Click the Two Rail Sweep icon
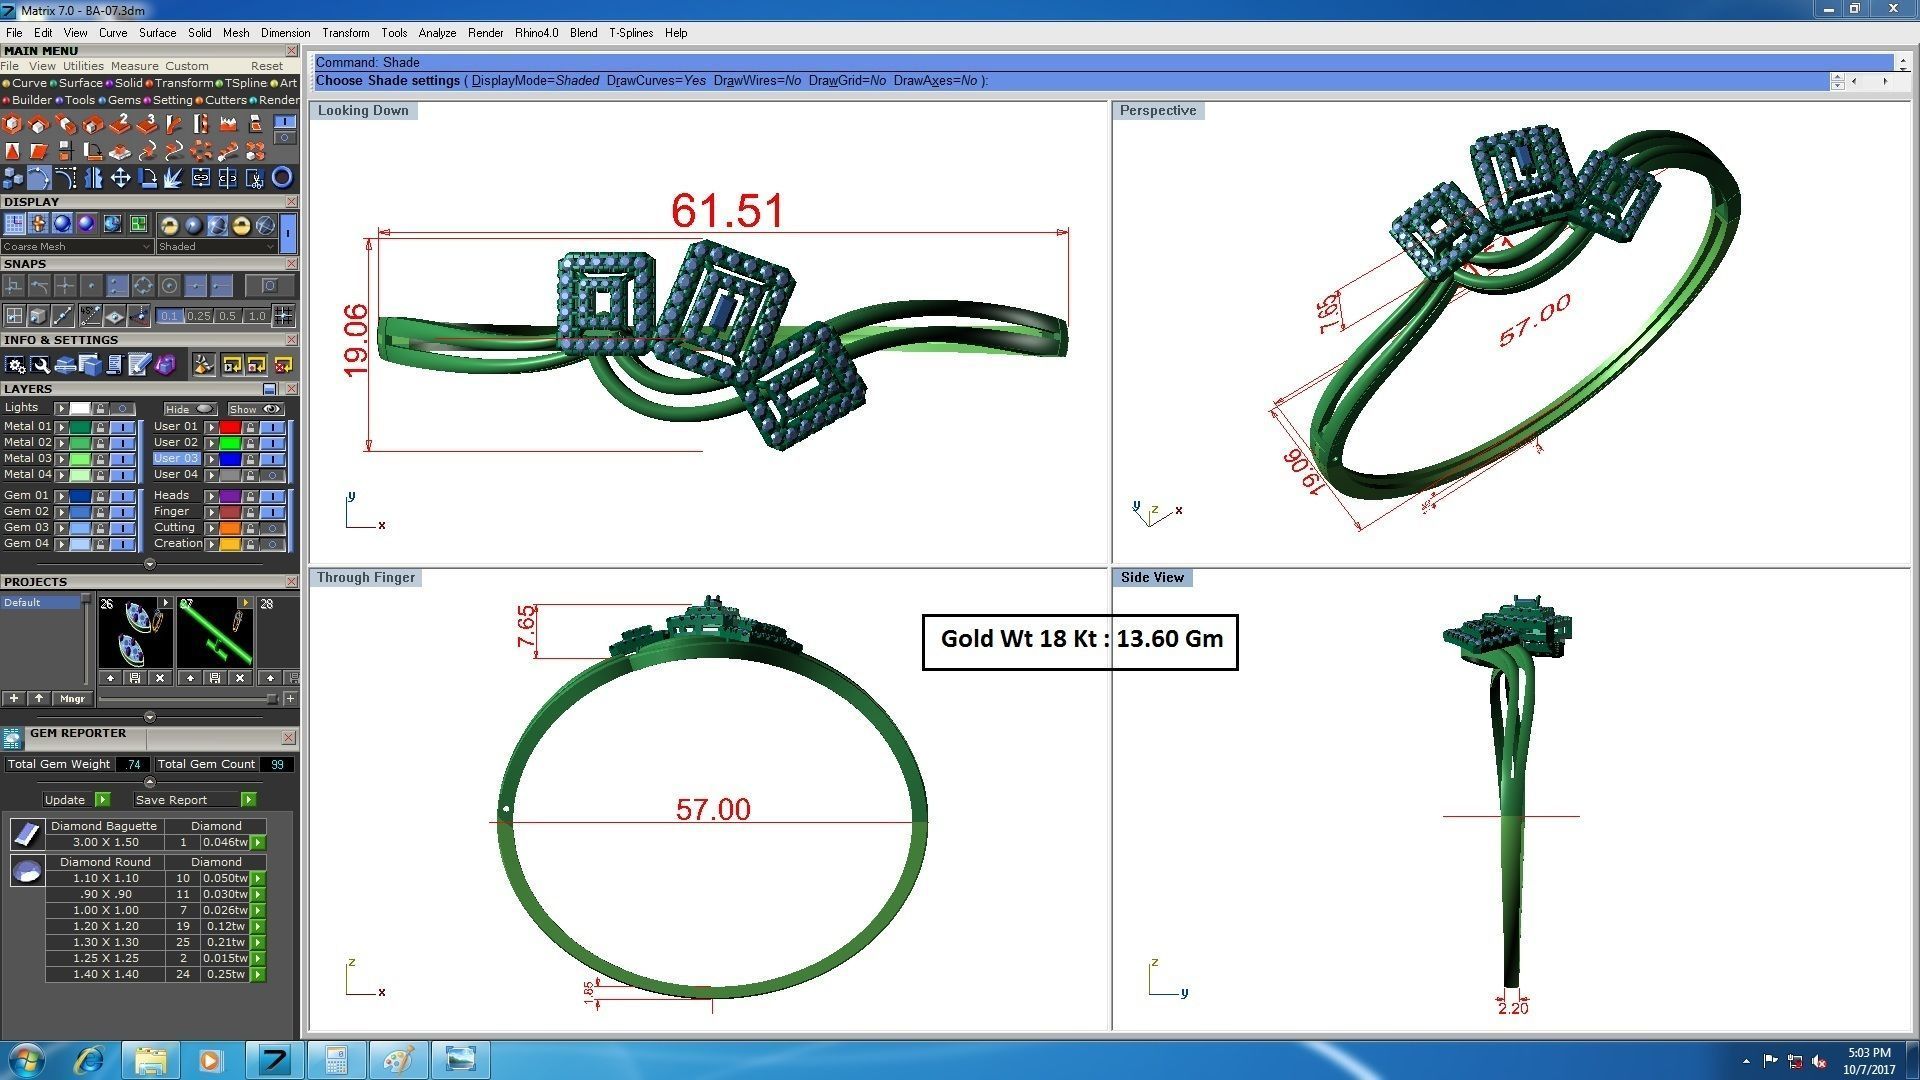This screenshot has width=1920, height=1080. coord(120,123)
